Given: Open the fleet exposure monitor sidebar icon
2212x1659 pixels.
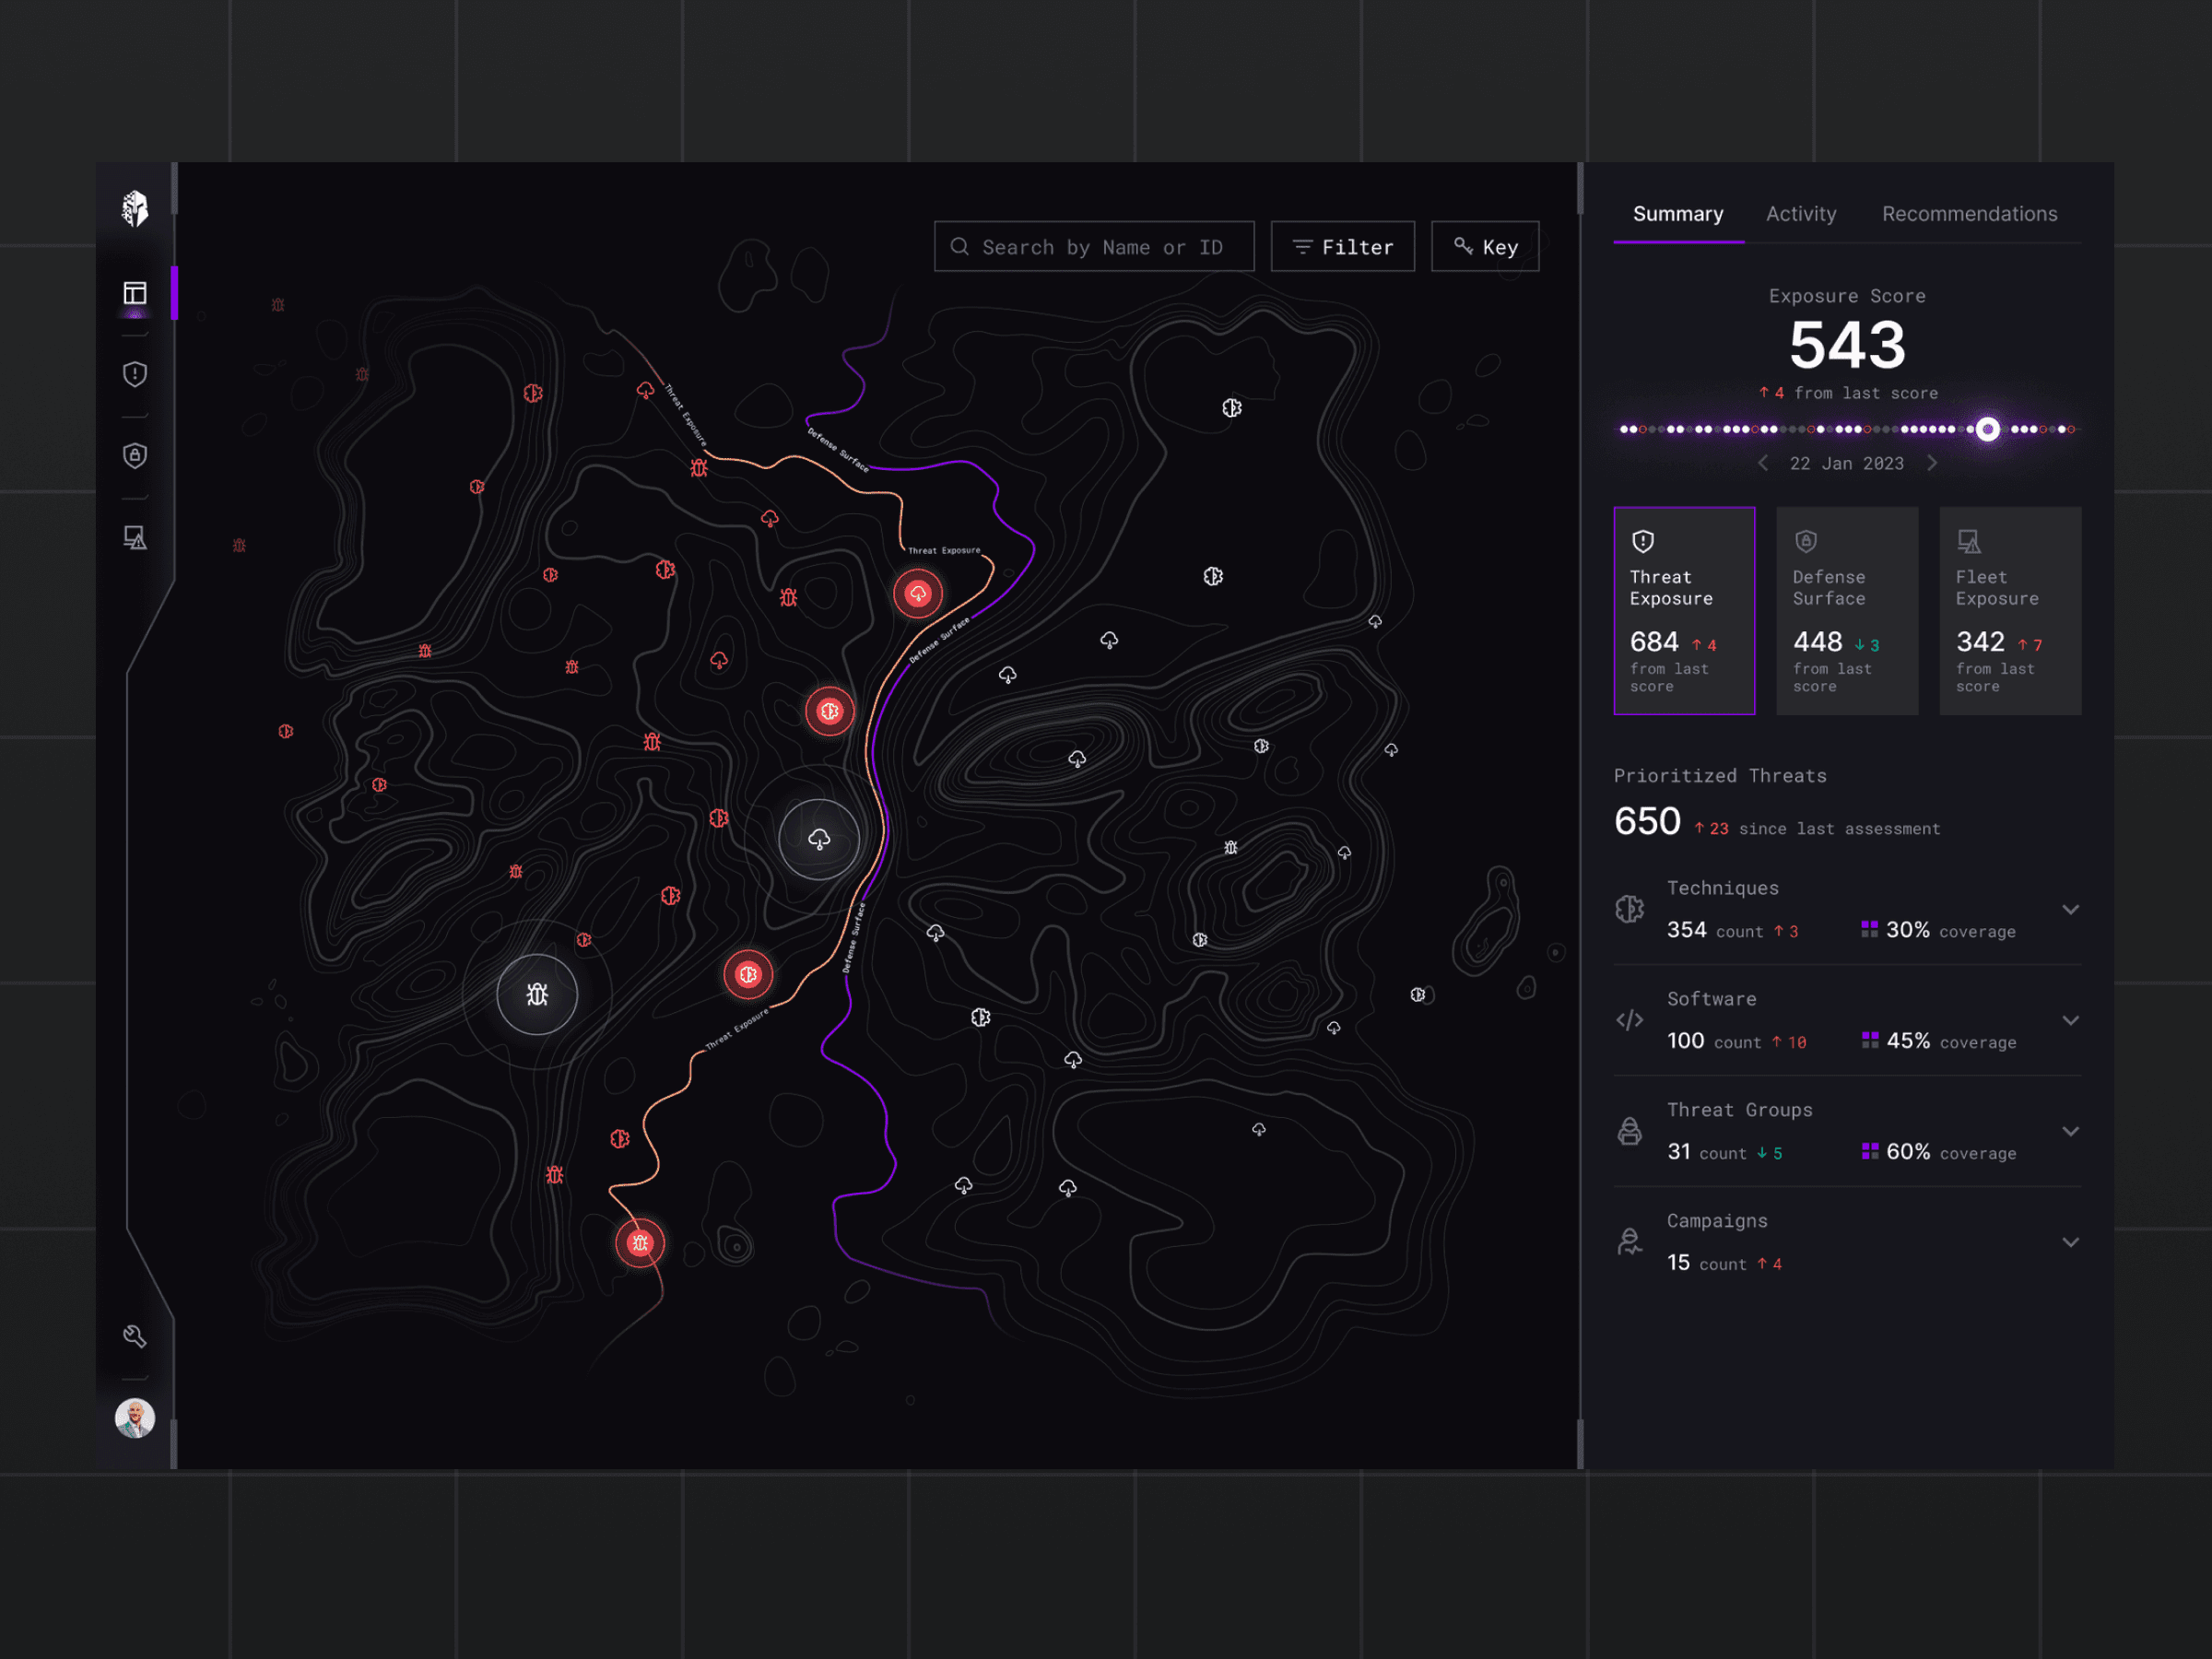Looking at the screenshot, I should (135, 538).
